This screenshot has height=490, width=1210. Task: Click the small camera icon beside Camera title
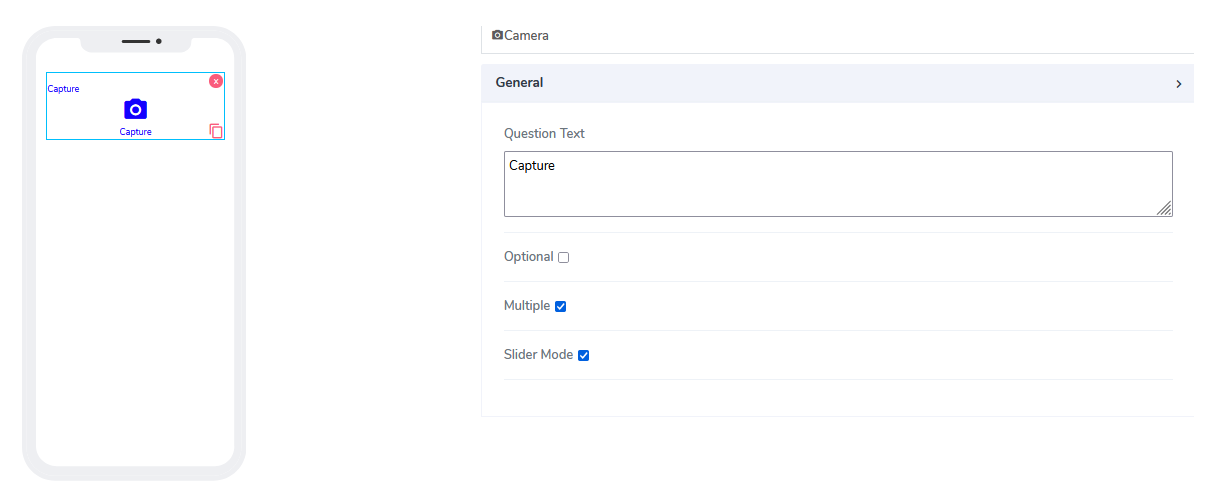click(x=497, y=35)
